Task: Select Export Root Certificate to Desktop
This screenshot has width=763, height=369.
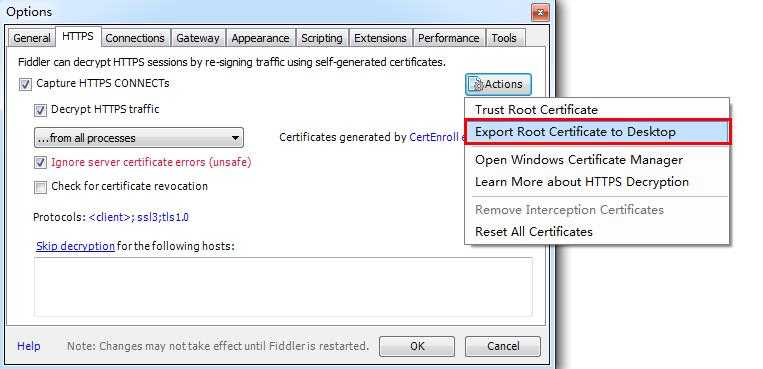Action: (597, 132)
